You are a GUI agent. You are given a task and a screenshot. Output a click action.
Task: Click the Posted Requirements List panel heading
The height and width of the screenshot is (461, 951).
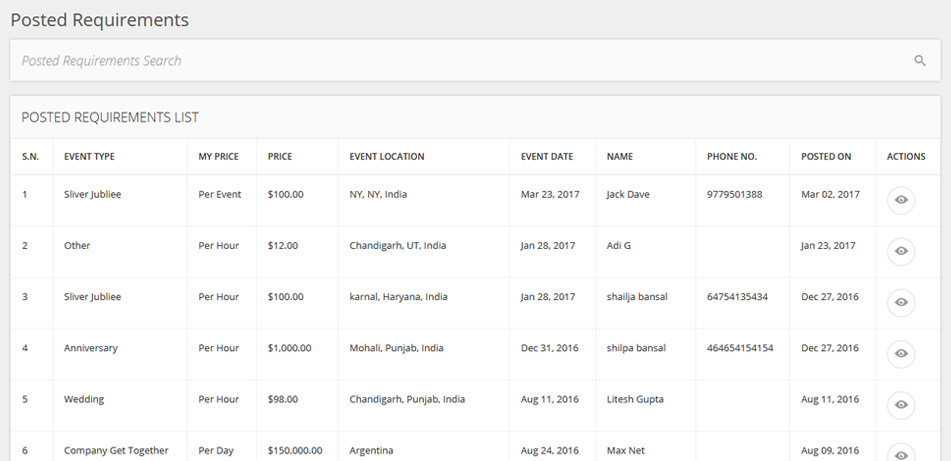(x=110, y=117)
